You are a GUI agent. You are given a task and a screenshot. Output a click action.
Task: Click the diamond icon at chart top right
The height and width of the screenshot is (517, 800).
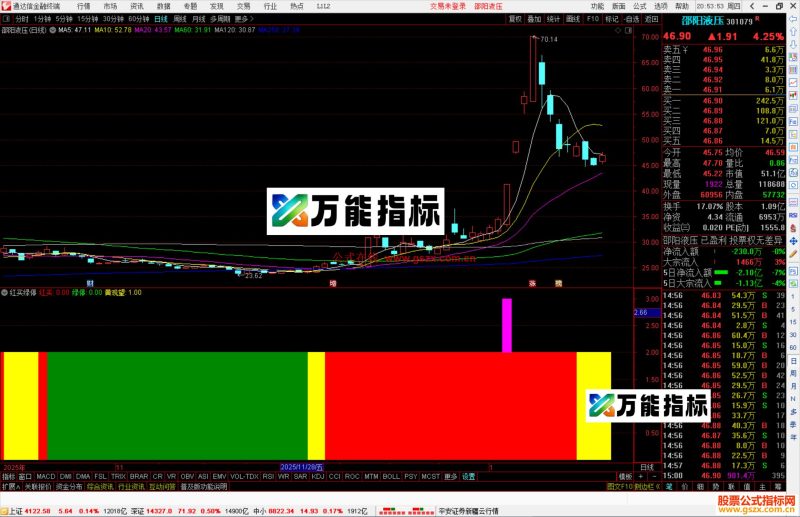[x=618, y=31]
